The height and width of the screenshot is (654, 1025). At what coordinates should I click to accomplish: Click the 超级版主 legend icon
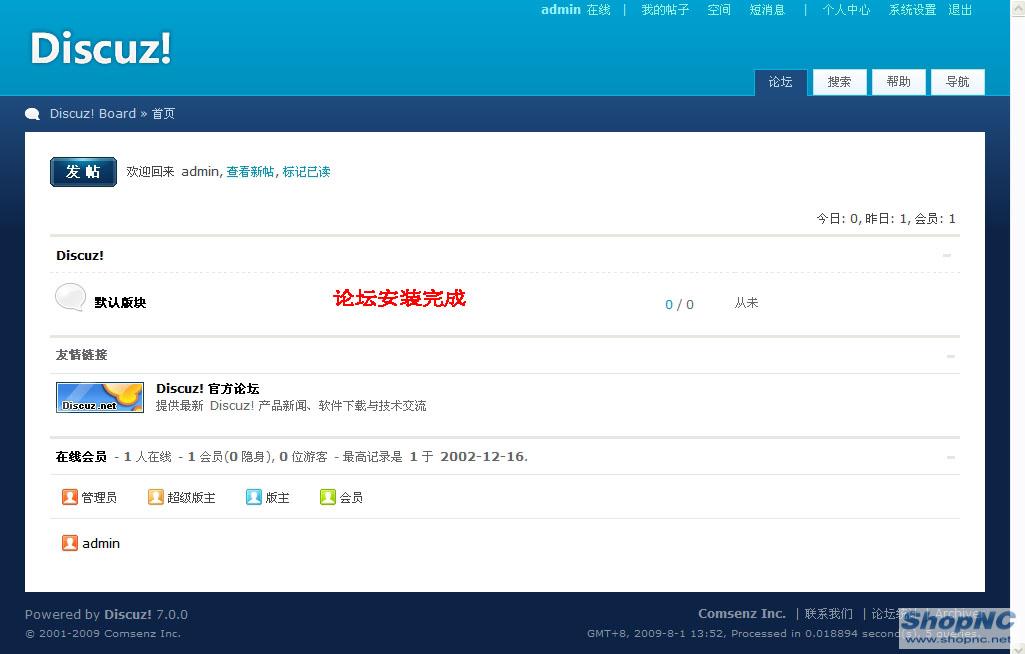click(x=156, y=497)
